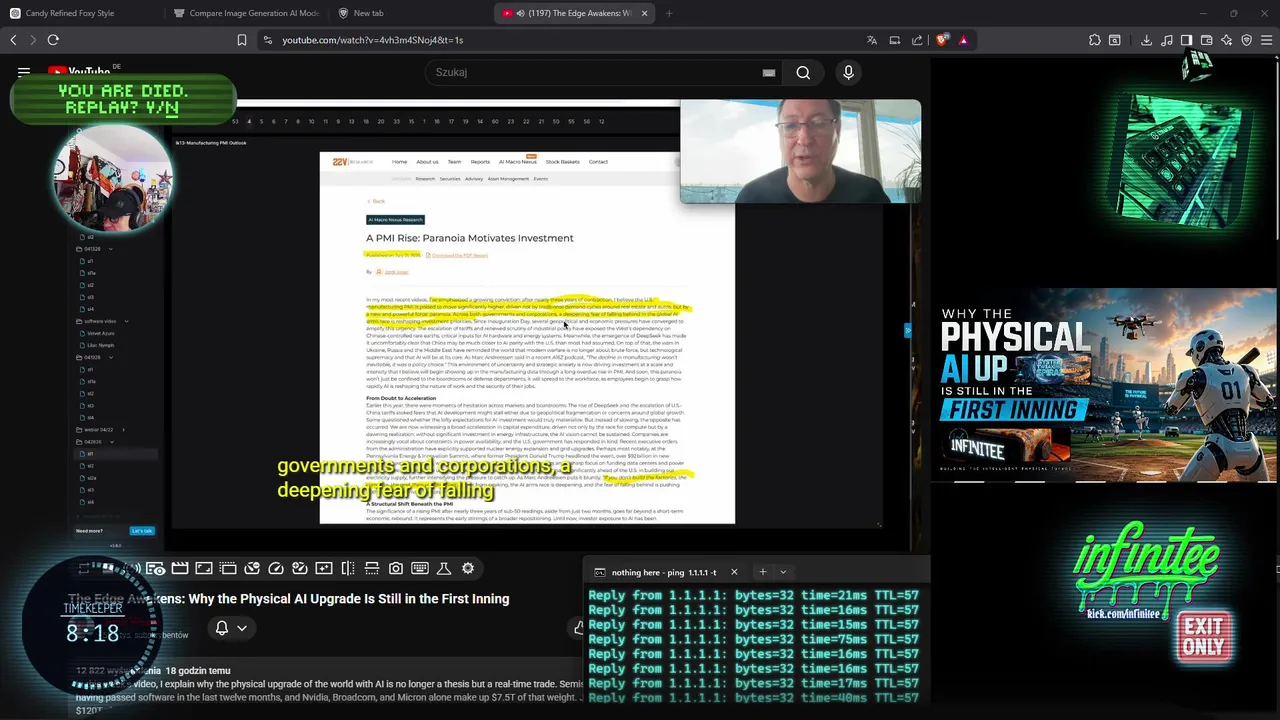This screenshot has width=1280, height=720.
Task: Click the Let's talk button in the sidebar
Action: coord(142,531)
